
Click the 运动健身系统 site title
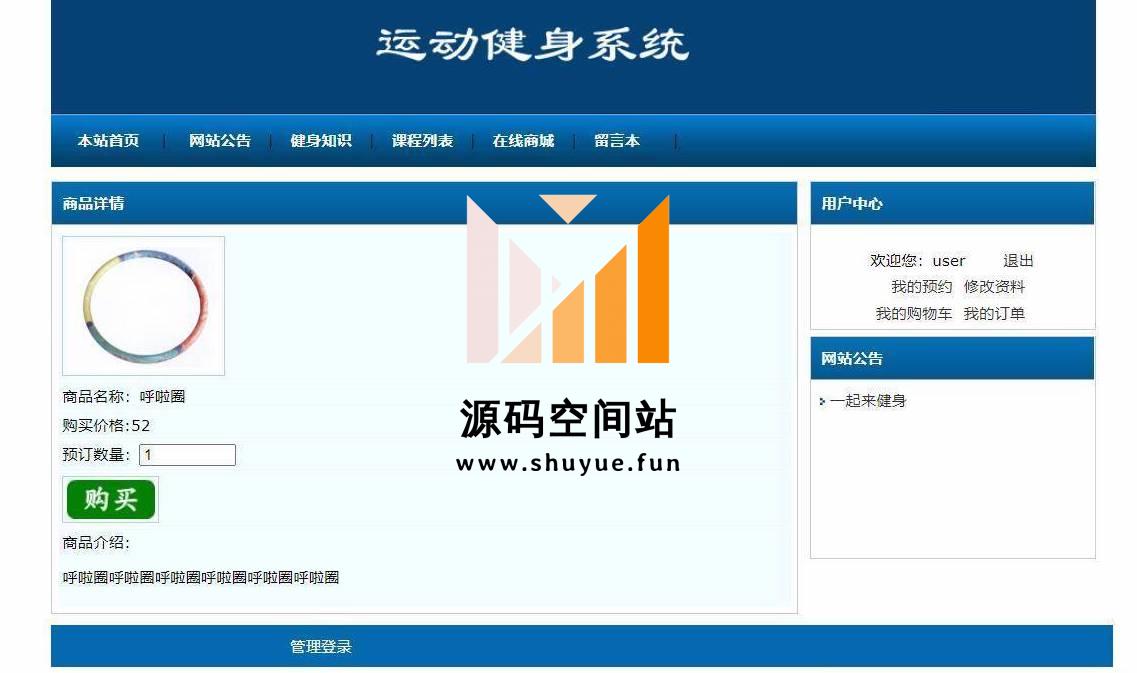pos(532,44)
